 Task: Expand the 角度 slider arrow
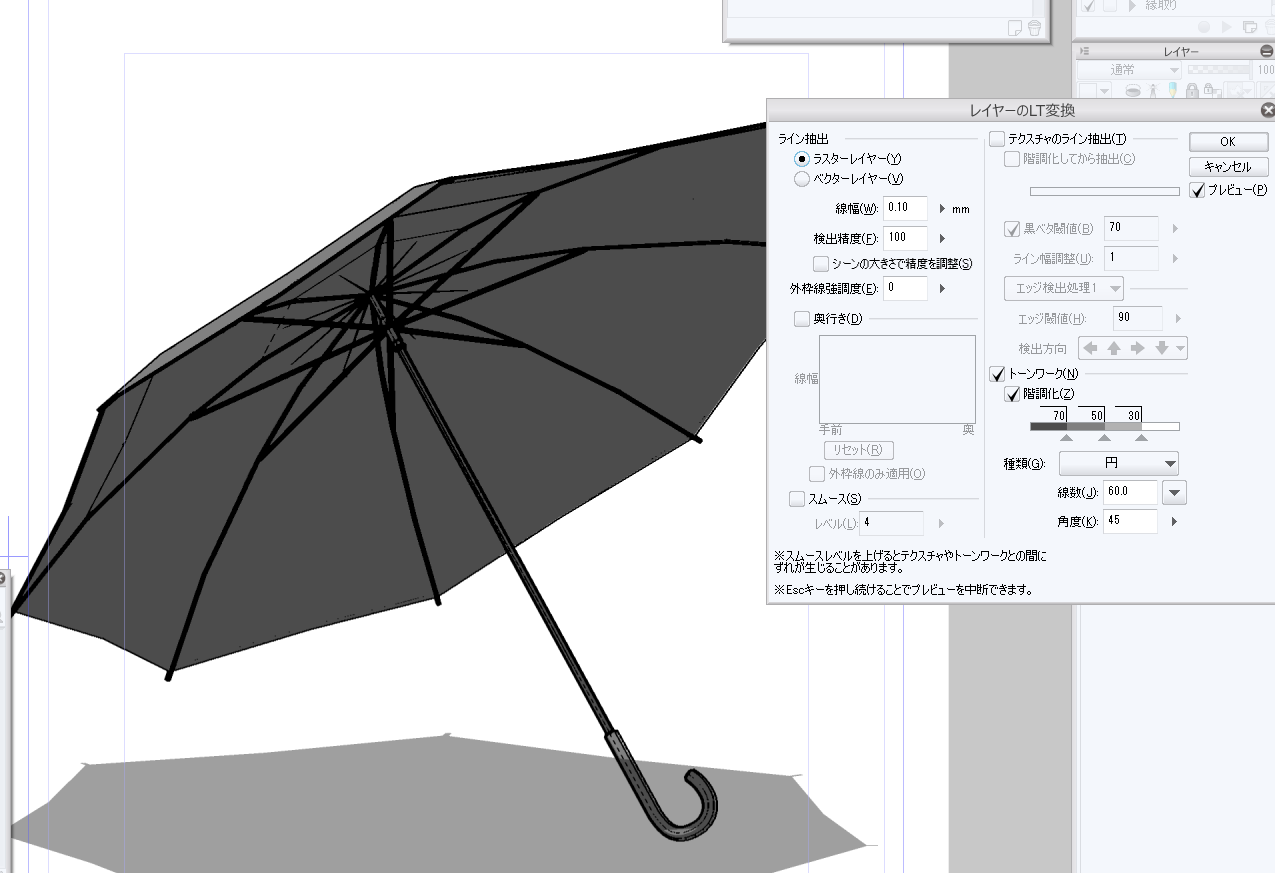point(1174,522)
